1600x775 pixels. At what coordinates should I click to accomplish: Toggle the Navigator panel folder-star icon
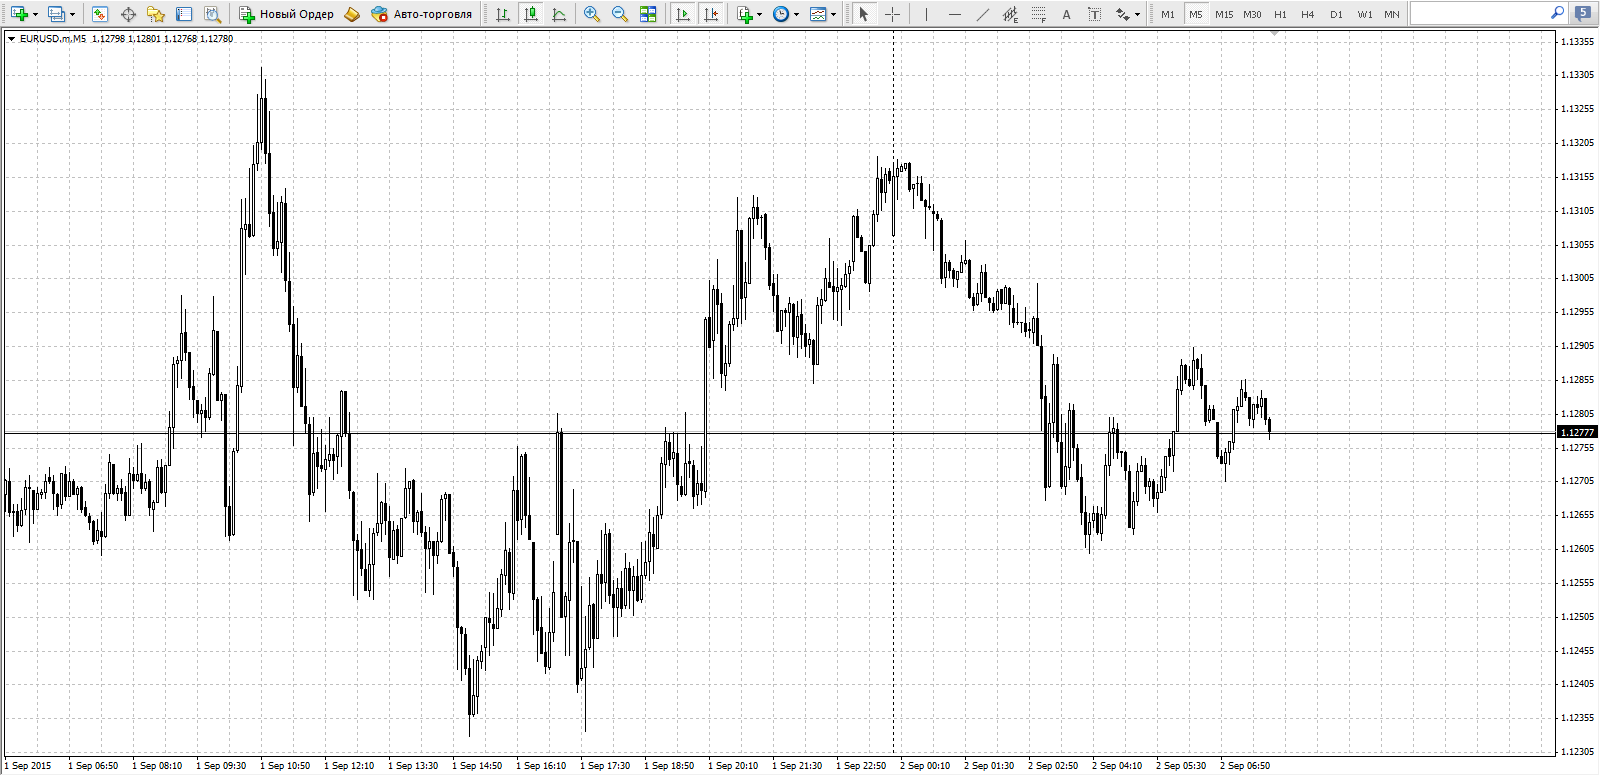tap(156, 14)
